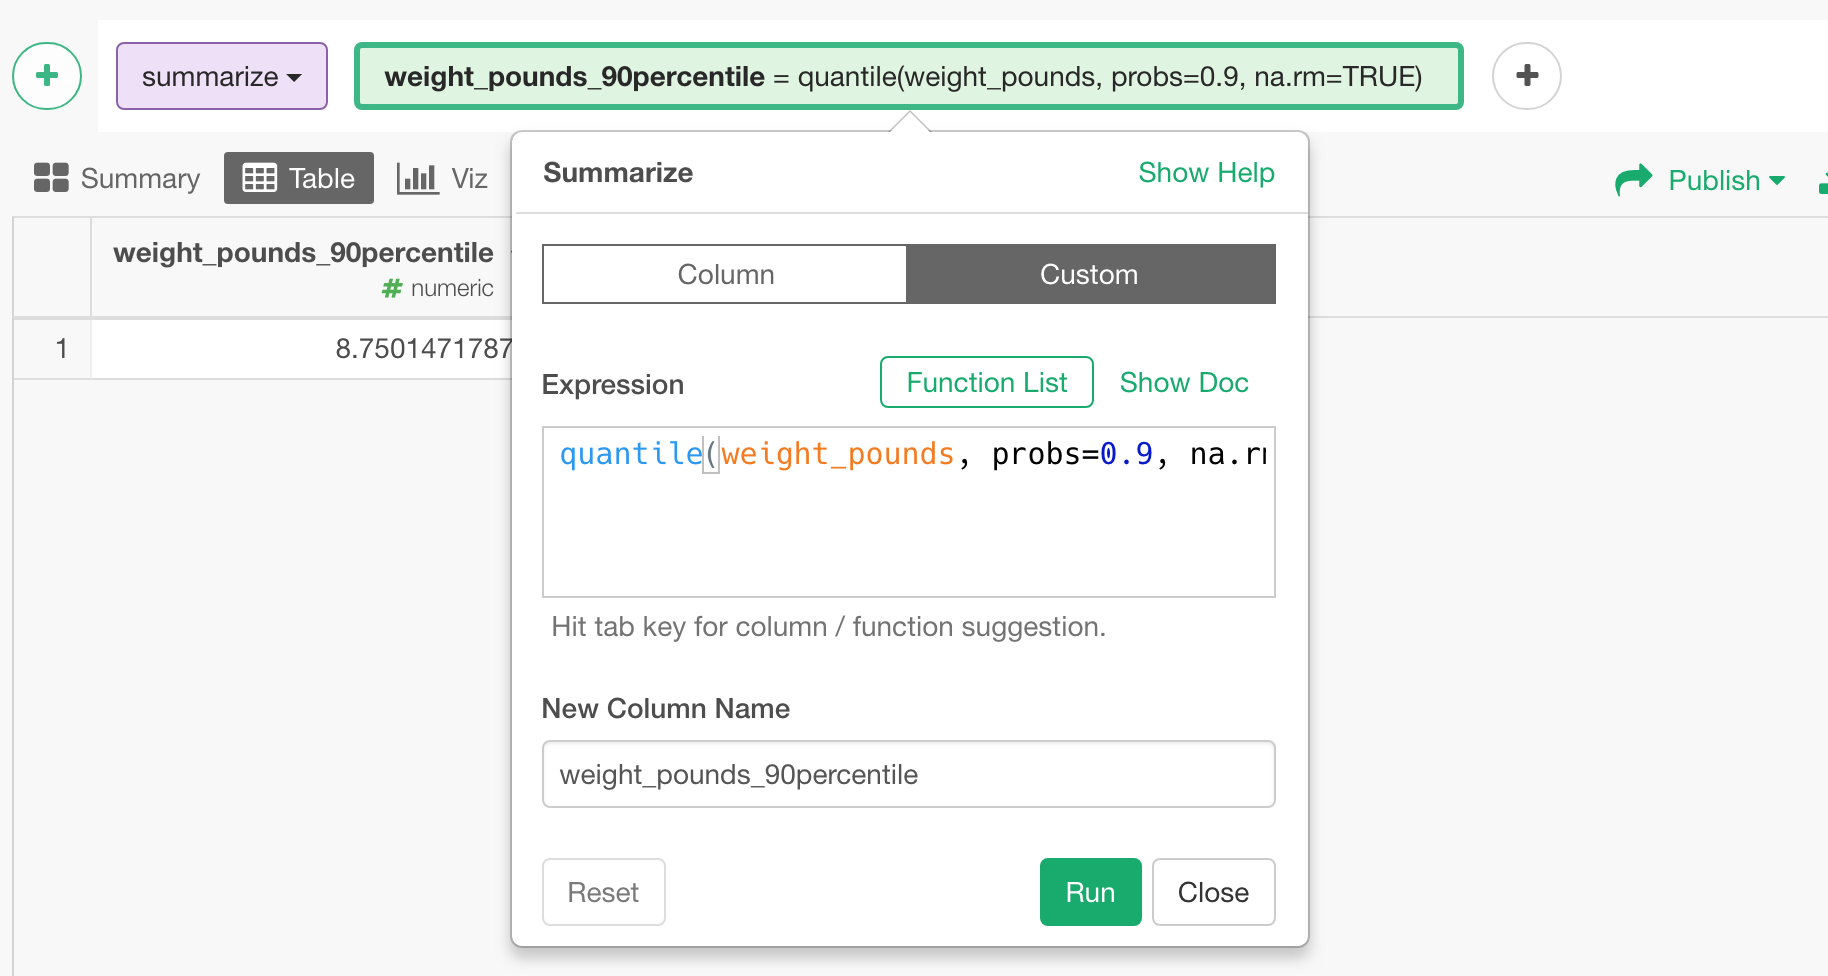This screenshot has height=976, width=1828.
Task: Click the Show Doc link
Action: [x=1183, y=382]
